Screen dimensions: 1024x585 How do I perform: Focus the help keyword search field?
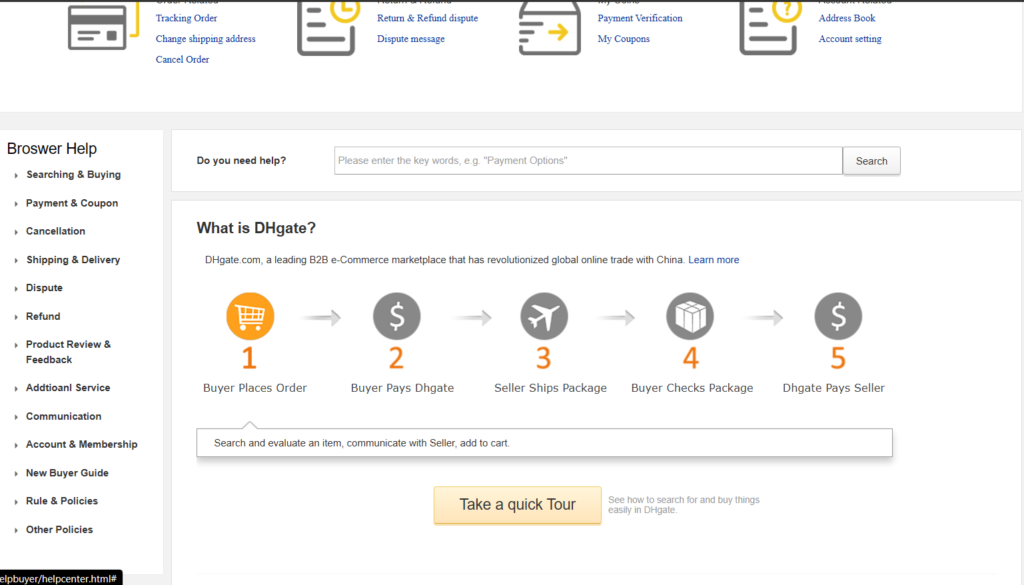[588, 161]
